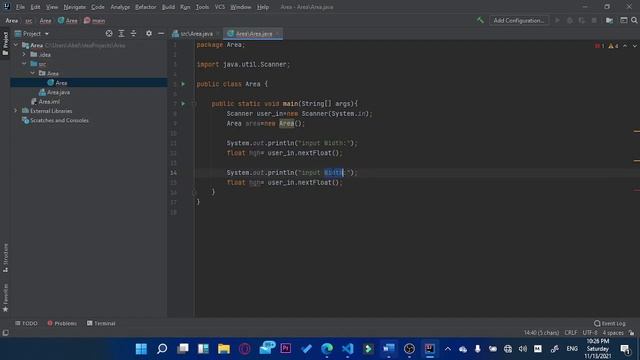The image size is (640, 360).
Task: Open the Tools menu
Action: coord(202,7)
